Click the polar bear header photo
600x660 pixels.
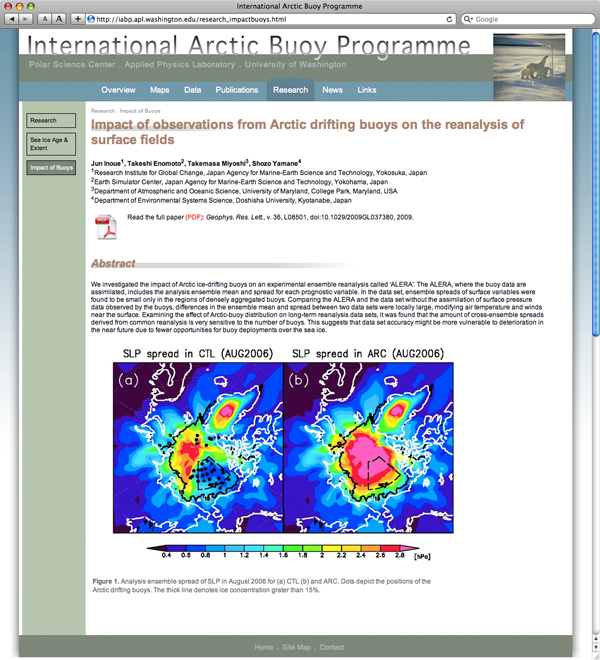point(529,67)
